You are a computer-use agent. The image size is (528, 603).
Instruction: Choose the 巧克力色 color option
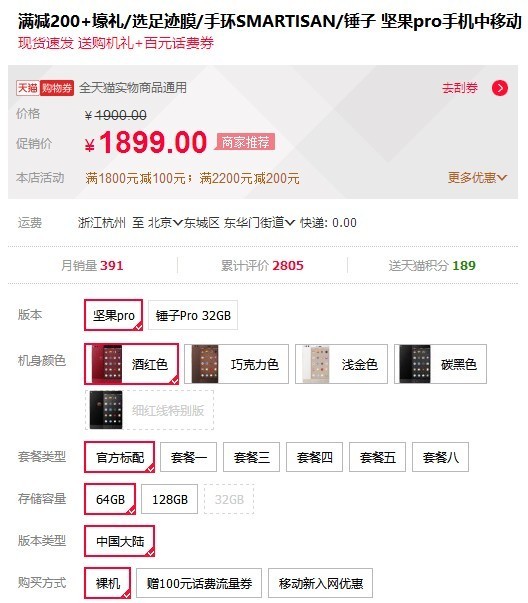pyautogui.click(x=236, y=364)
